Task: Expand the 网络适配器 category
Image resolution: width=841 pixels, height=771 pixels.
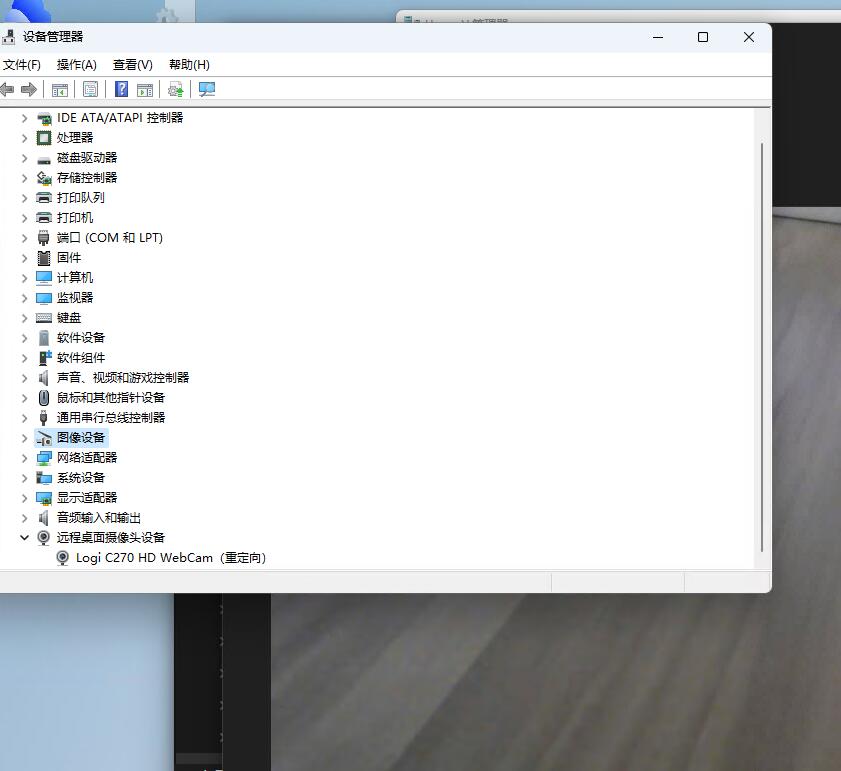Action: [x=25, y=458]
